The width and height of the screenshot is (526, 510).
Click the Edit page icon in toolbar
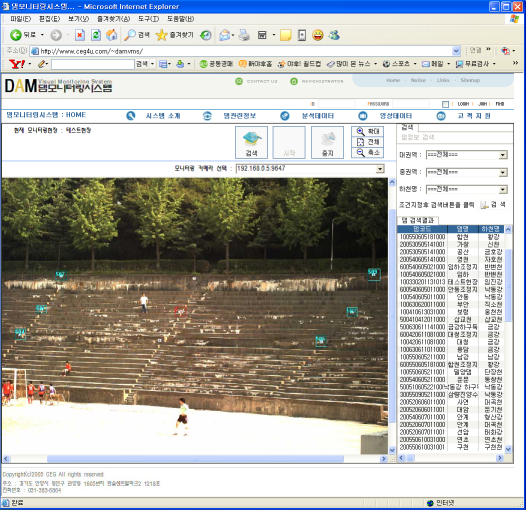262,35
